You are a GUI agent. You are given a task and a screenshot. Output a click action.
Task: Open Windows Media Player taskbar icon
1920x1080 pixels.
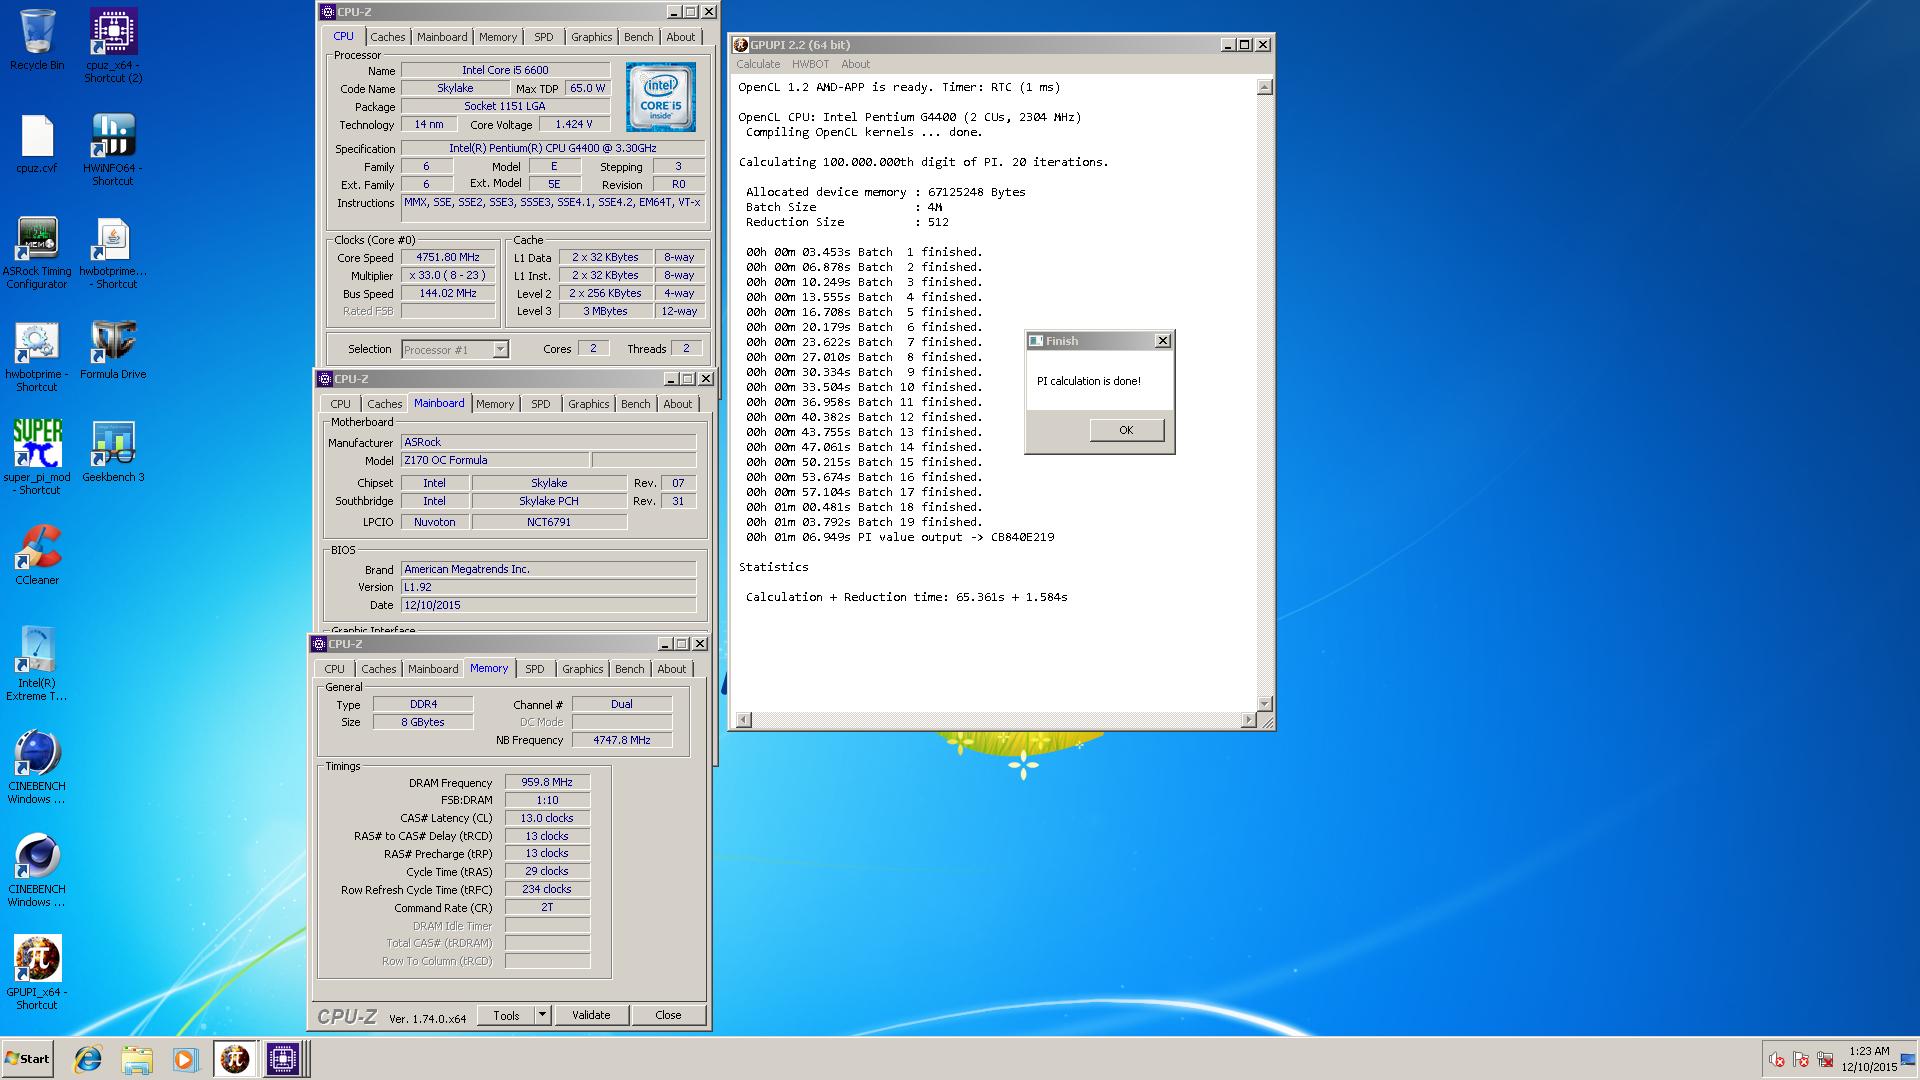click(x=185, y=1059)
